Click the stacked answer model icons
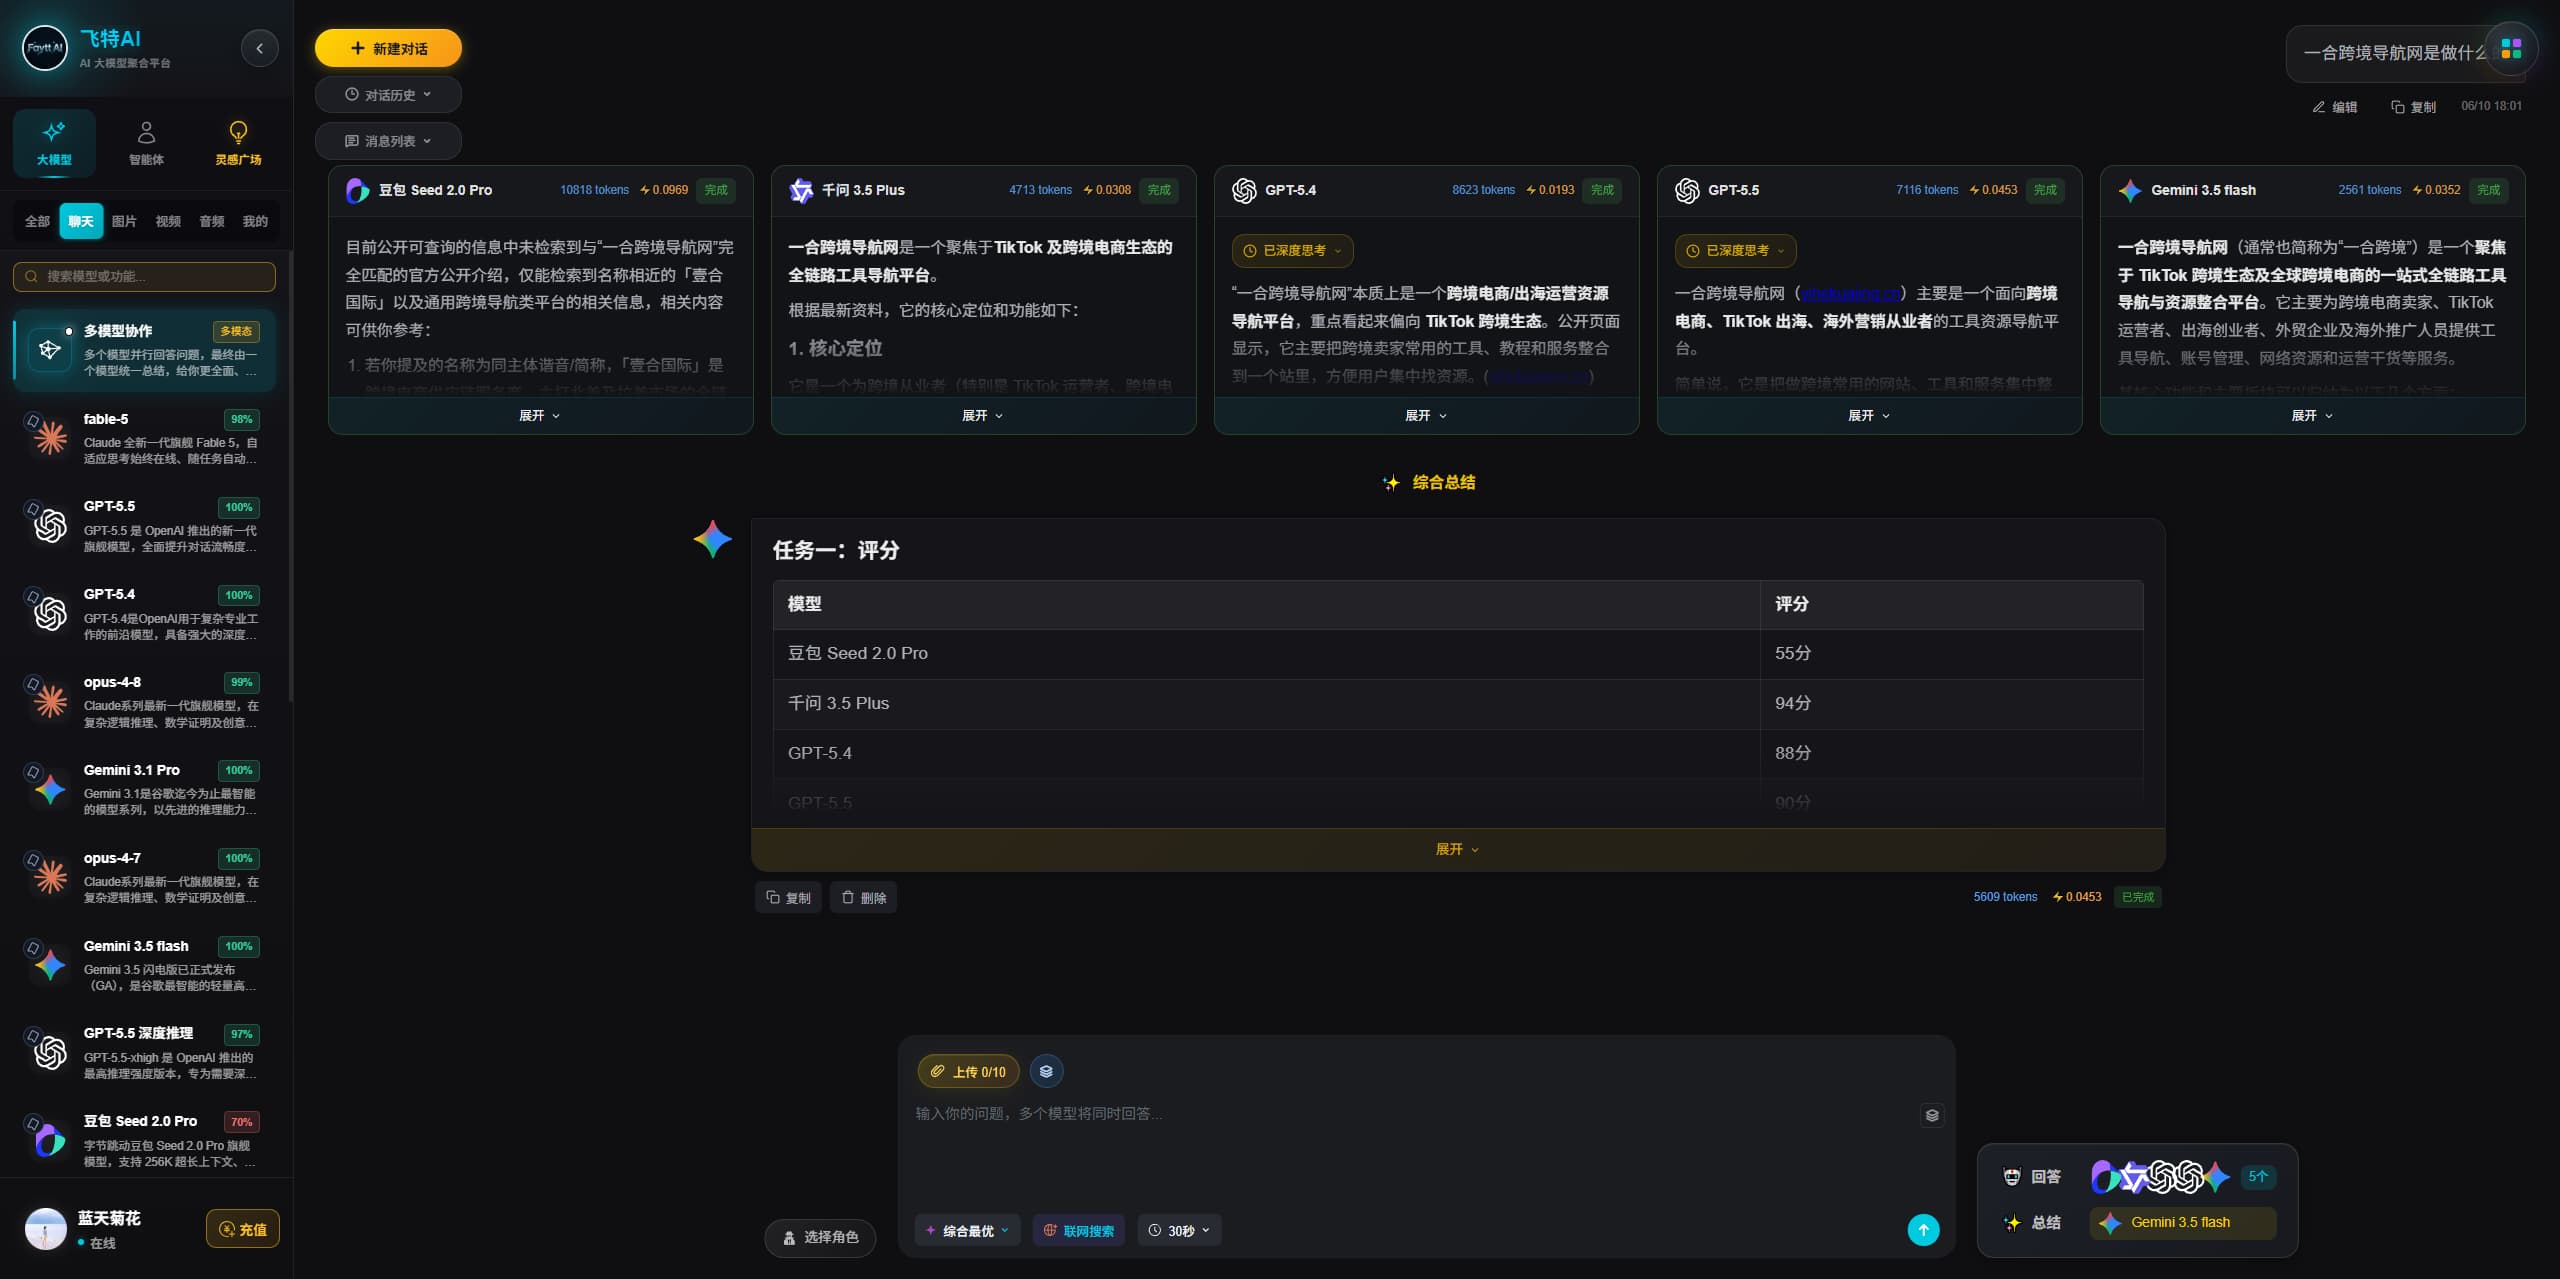2560x1279 pixels. tap(2160, 1177)
